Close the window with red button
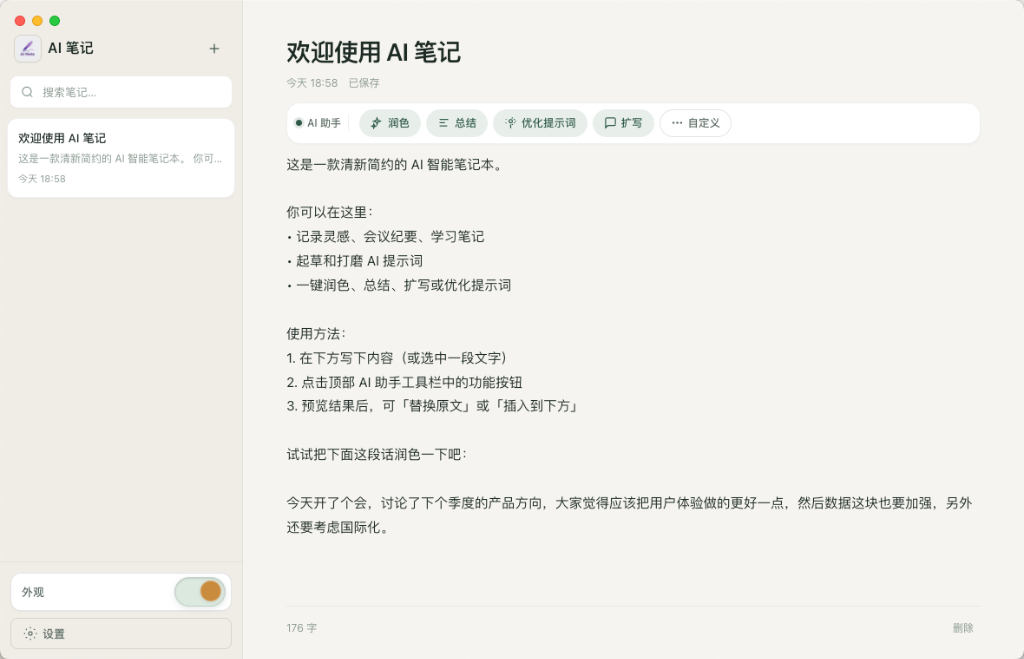Image resolution: width=1024 pixels, height=659 pixels. pos(20,21)
